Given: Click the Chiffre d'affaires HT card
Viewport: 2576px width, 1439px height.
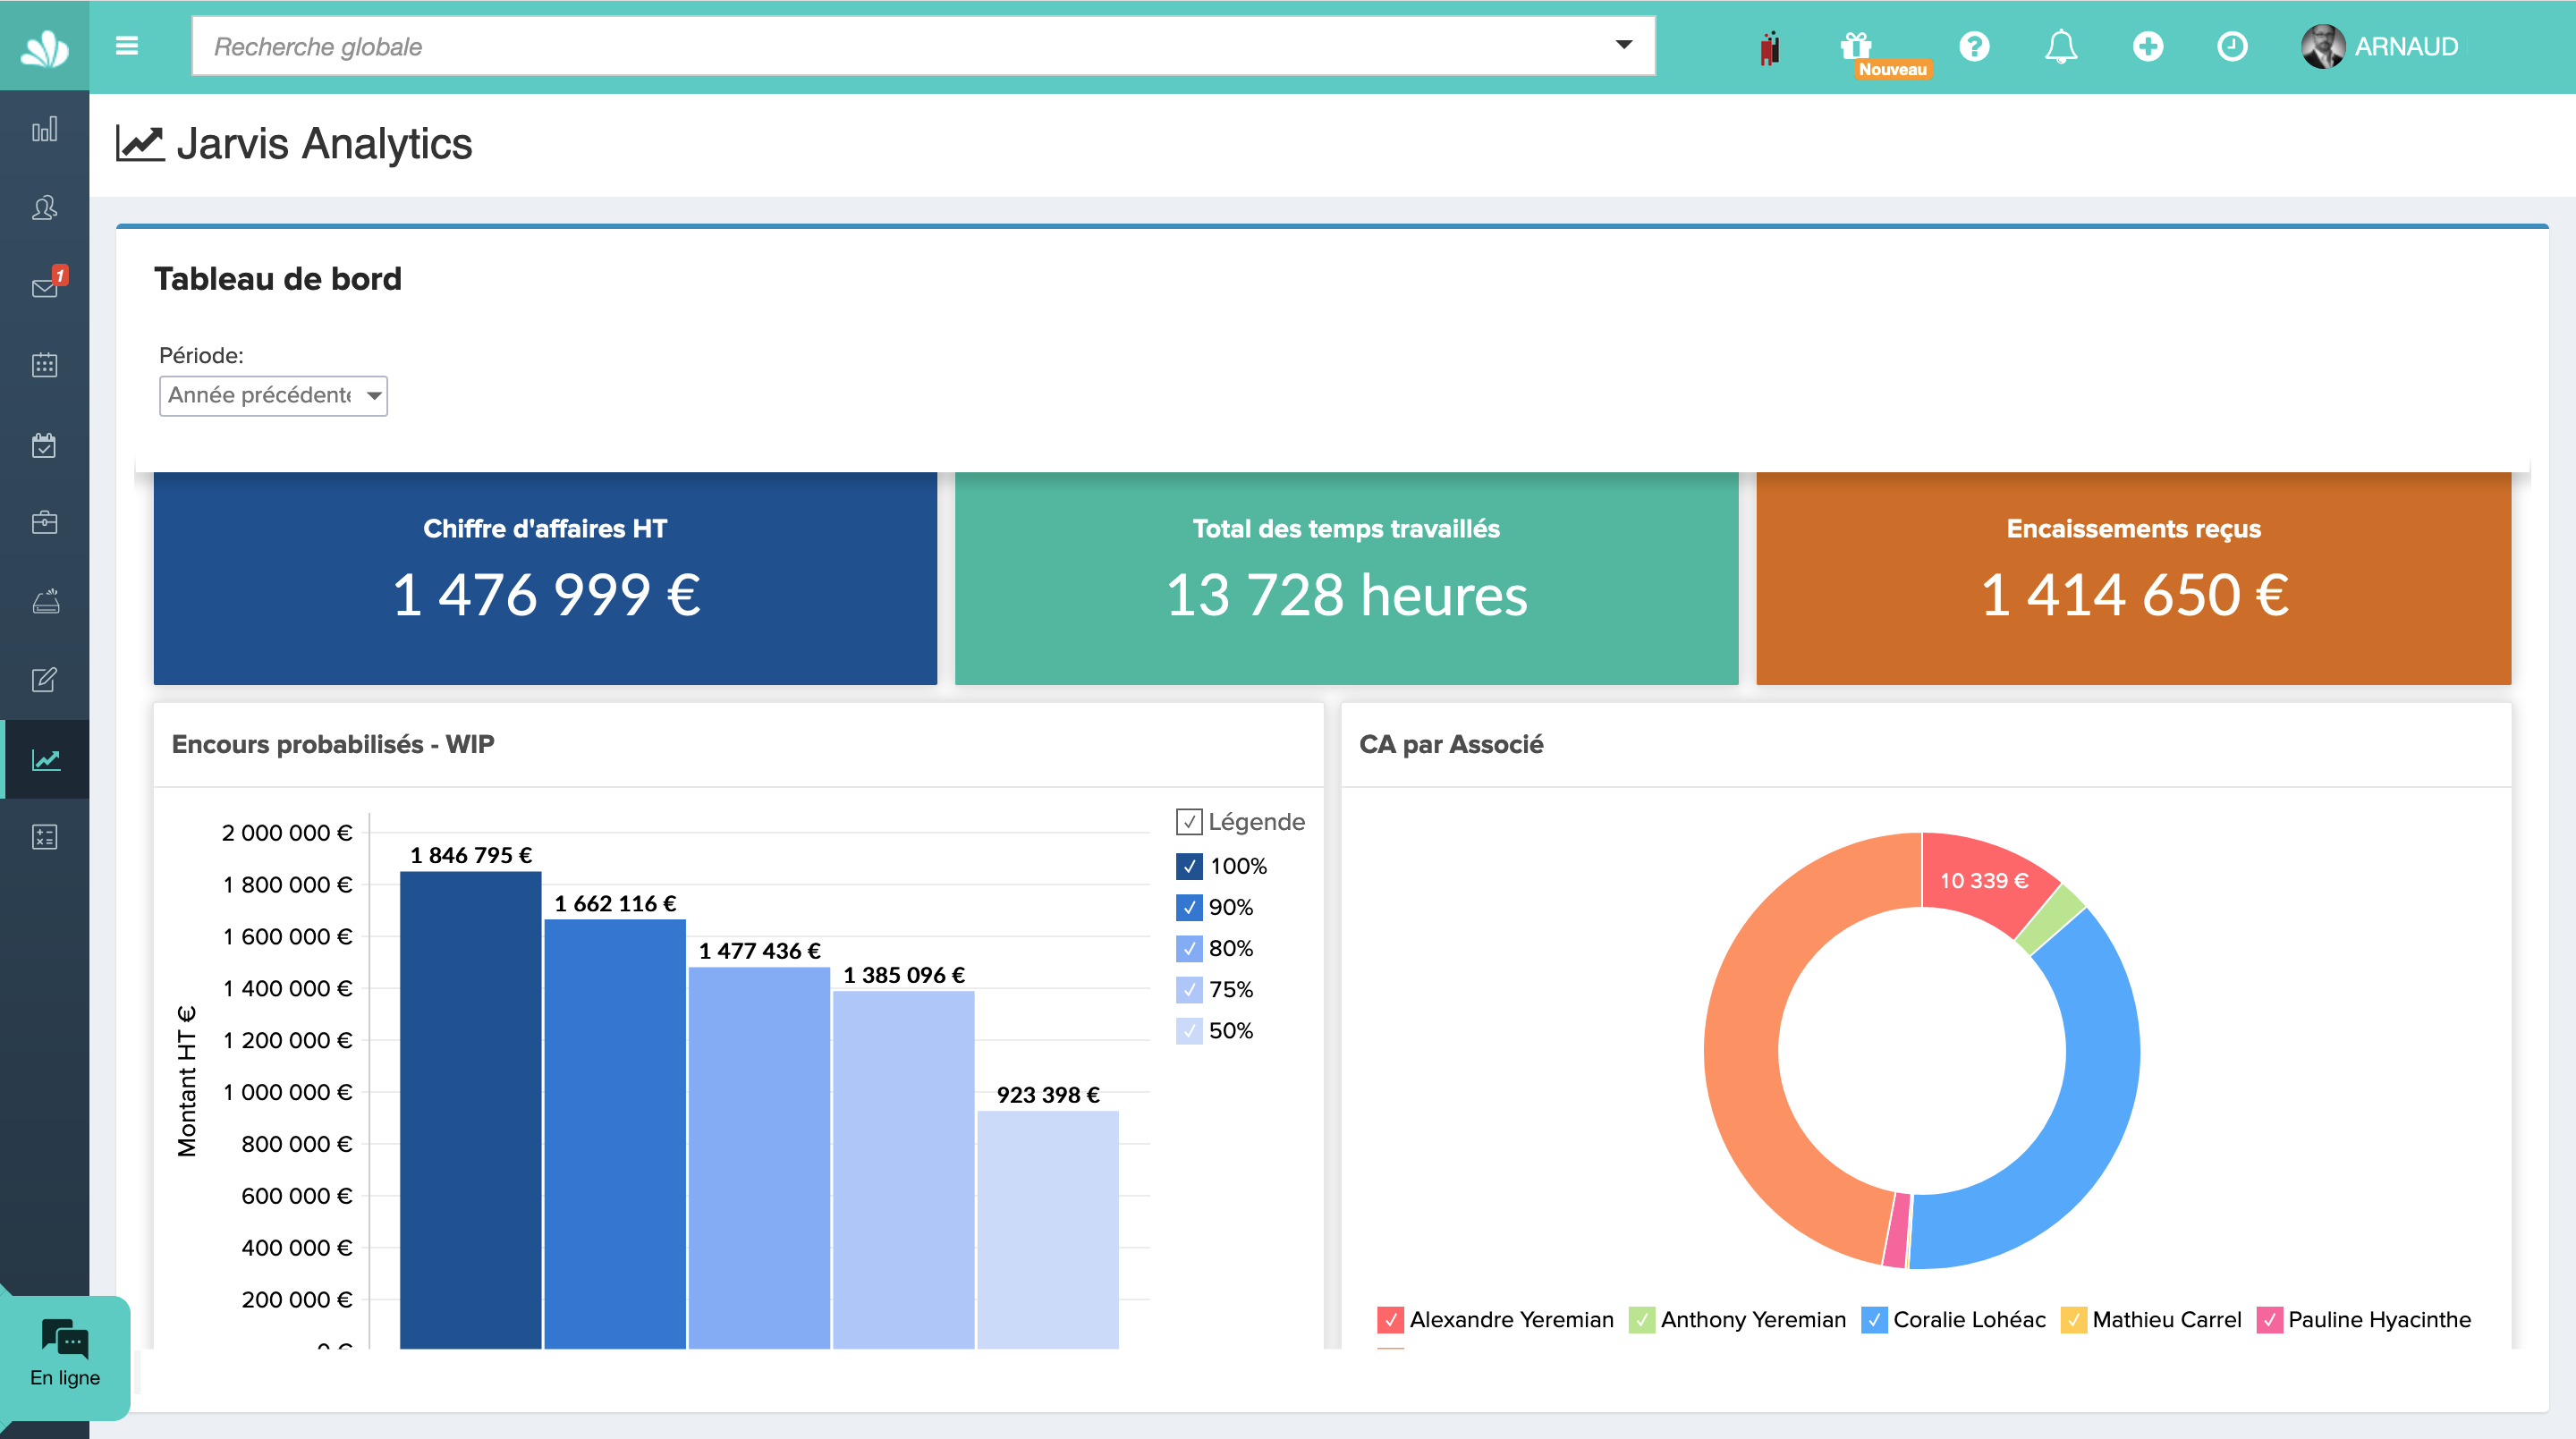Looking at the screenshot, I should point(545,578).
